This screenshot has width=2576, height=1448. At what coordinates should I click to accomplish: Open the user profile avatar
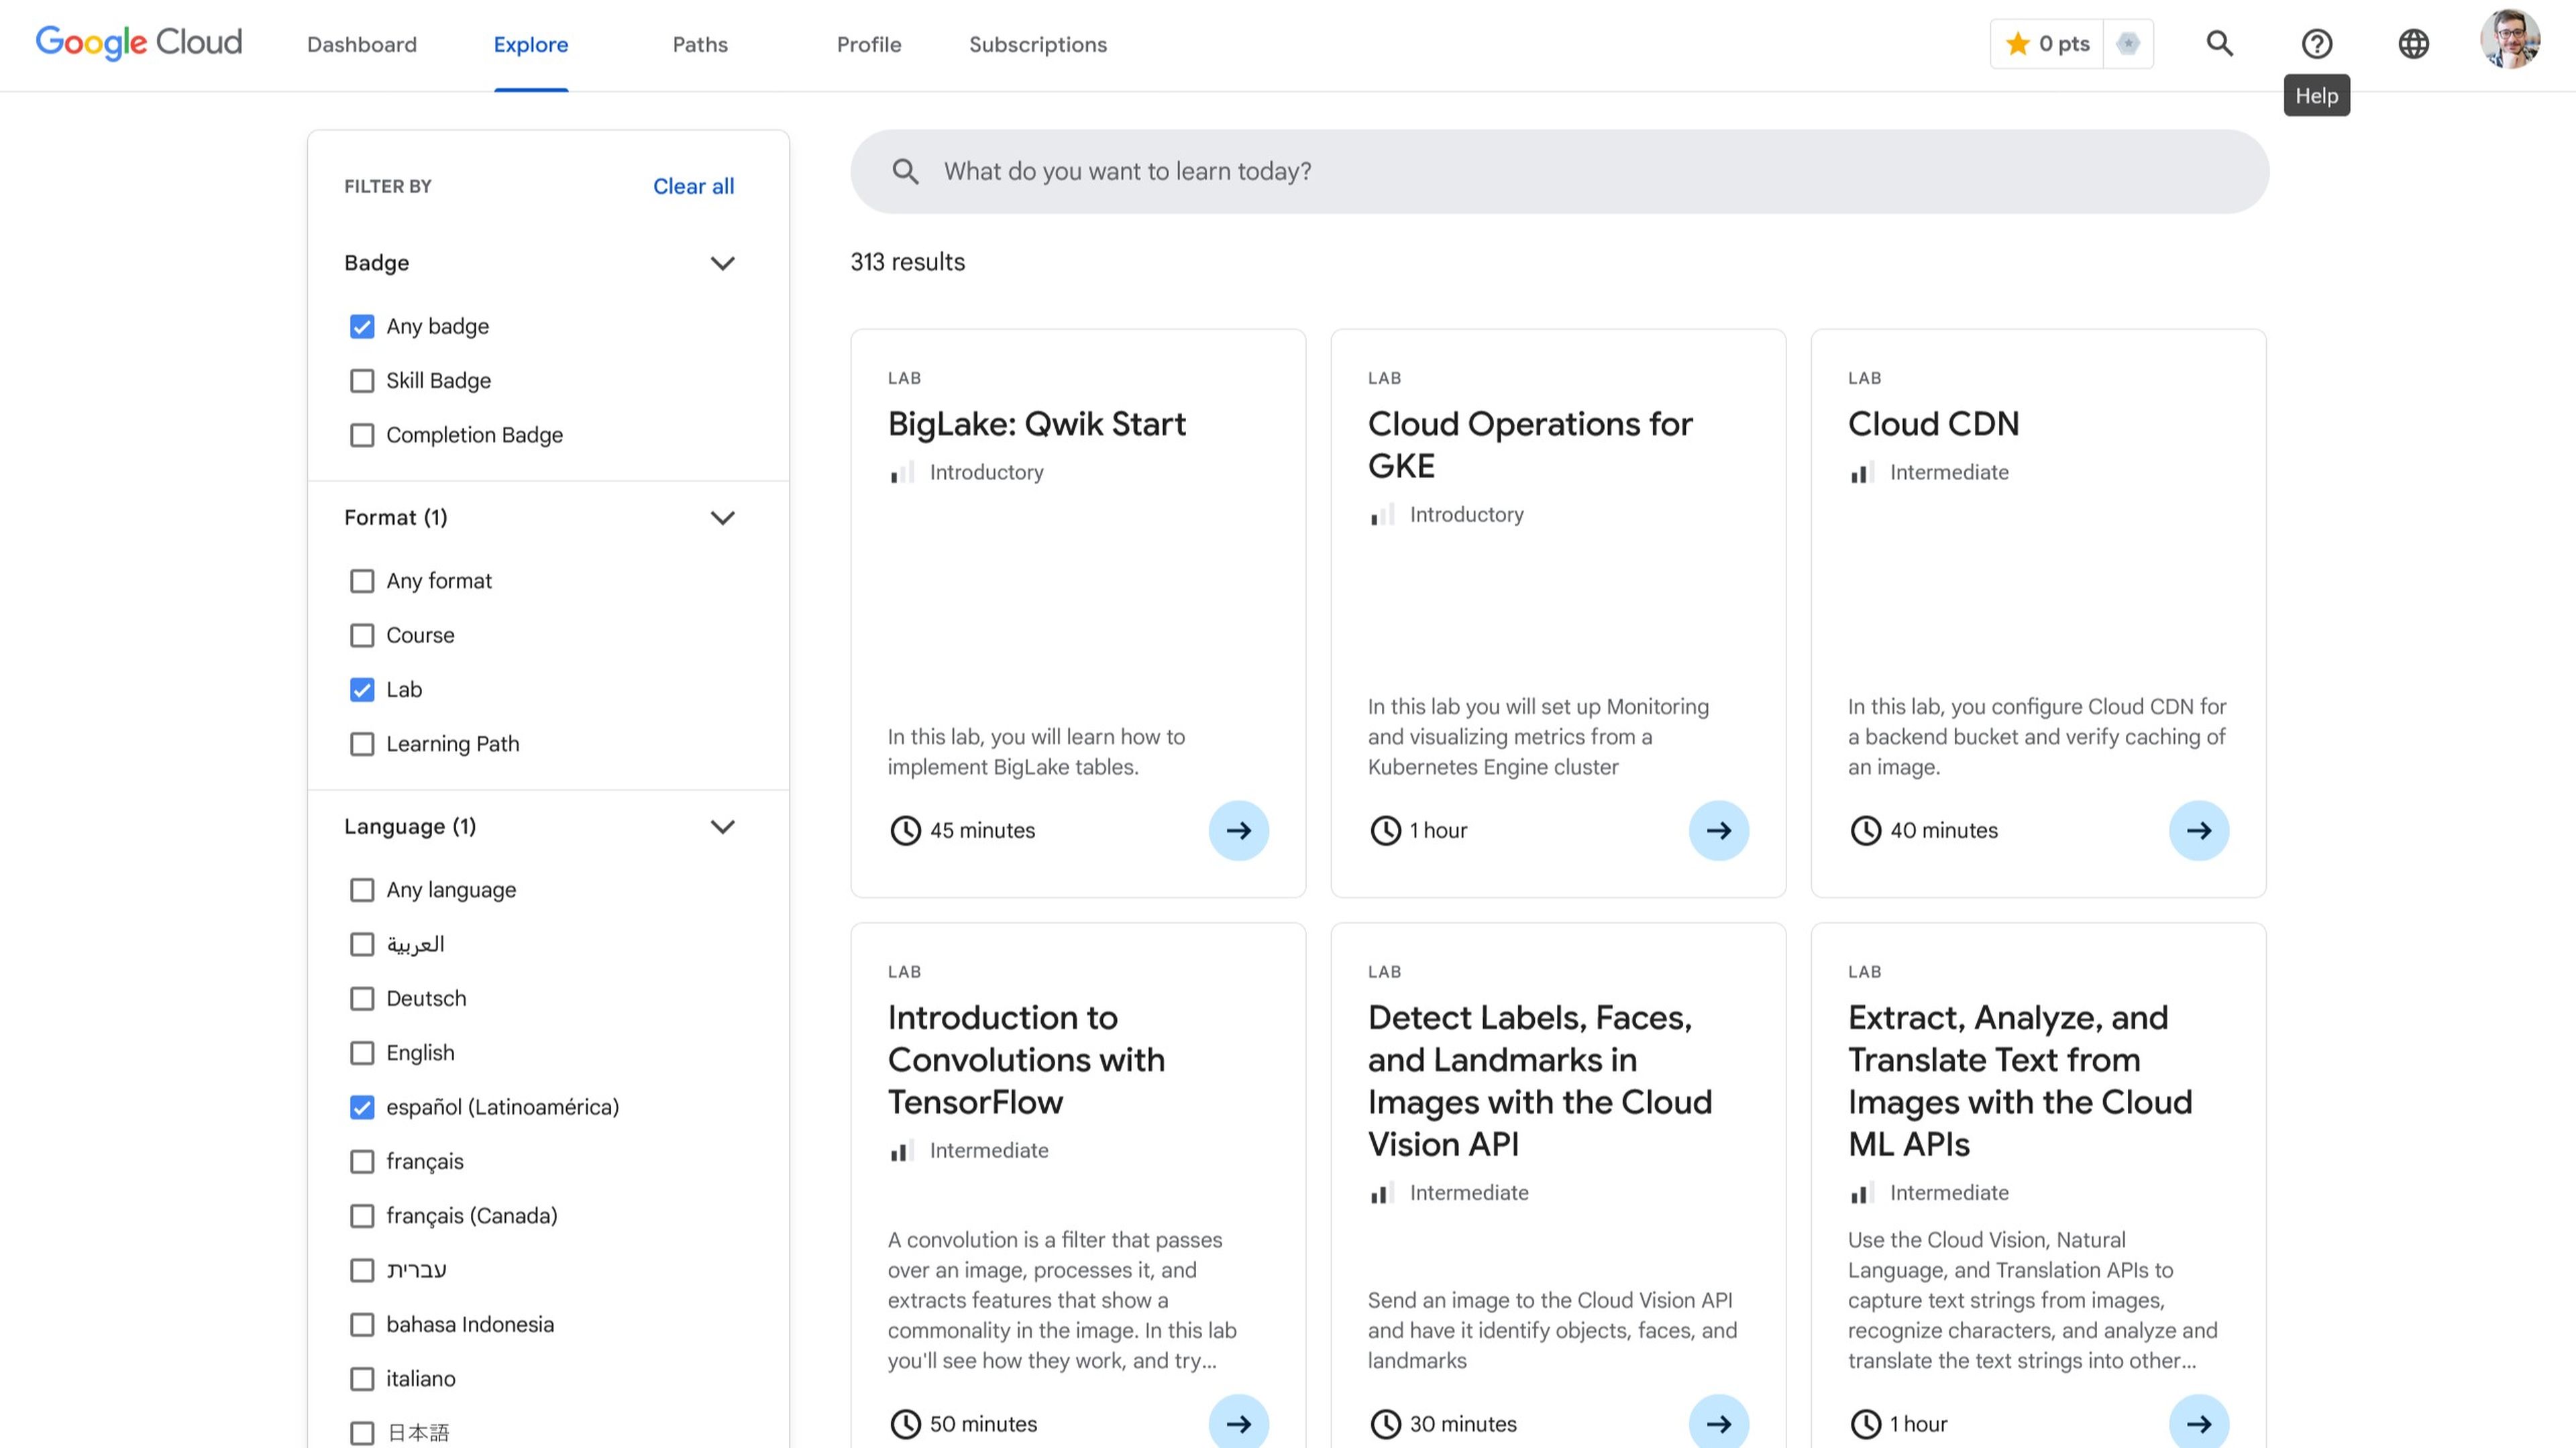2509,40
